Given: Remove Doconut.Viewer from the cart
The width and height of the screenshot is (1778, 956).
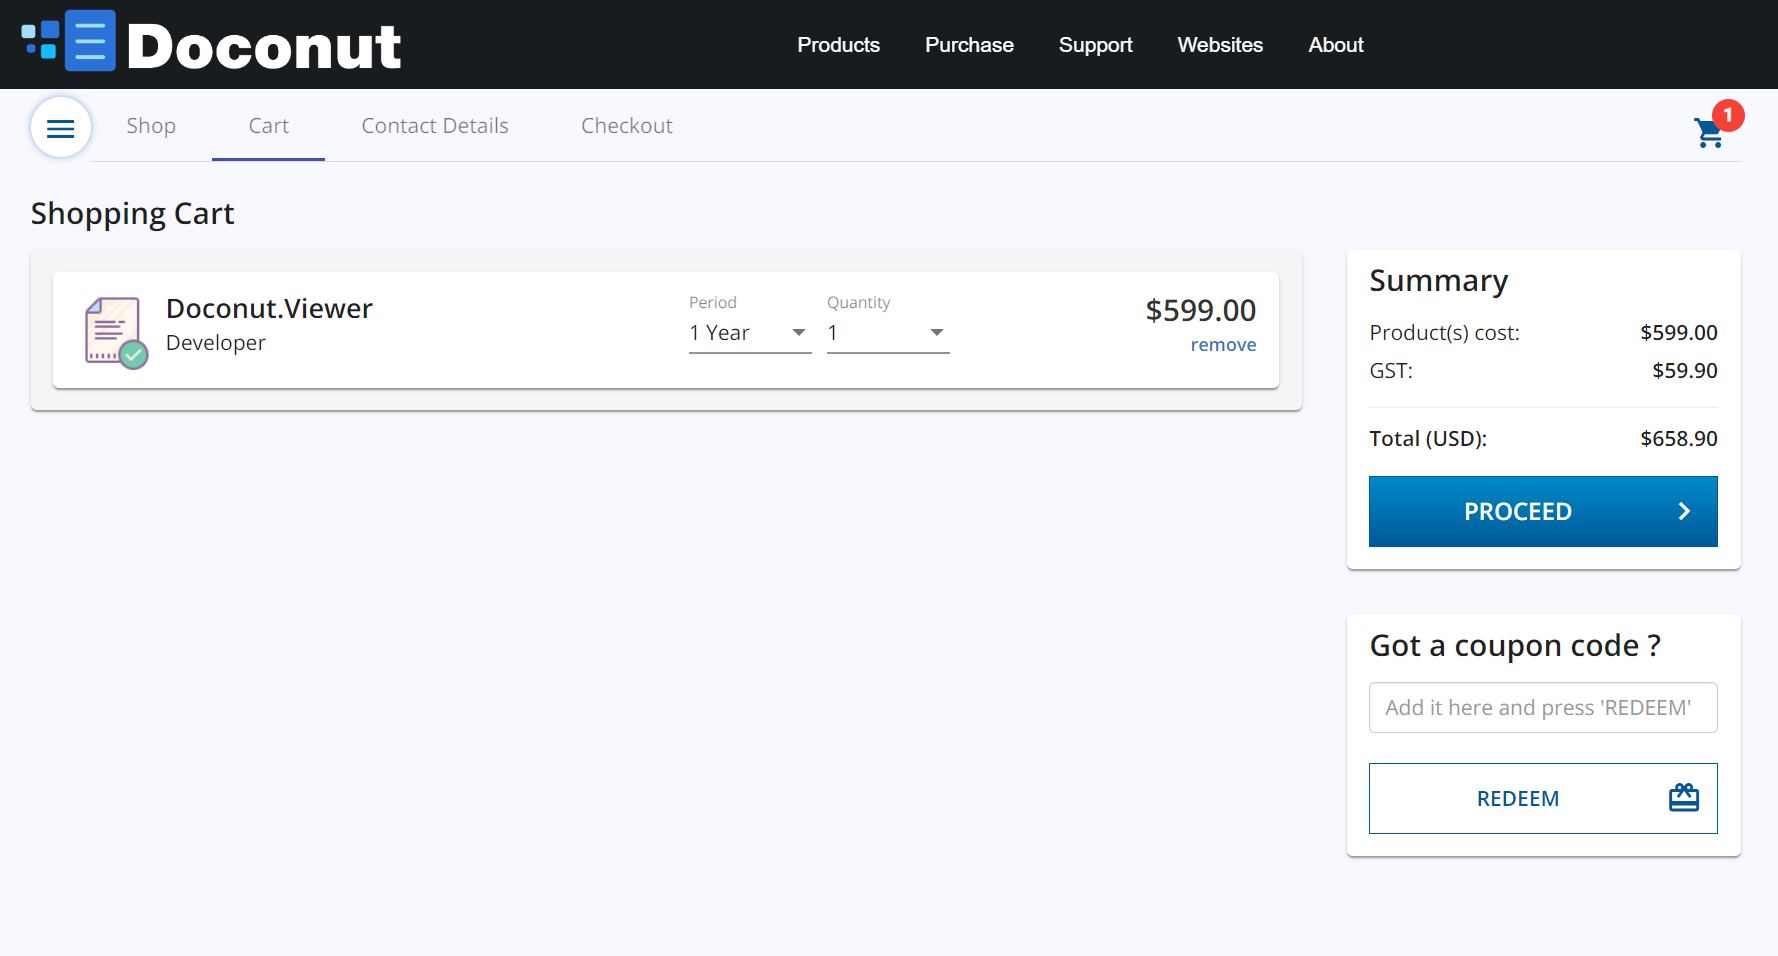Looking at the screenshot, I should [x=1223, y=345].
